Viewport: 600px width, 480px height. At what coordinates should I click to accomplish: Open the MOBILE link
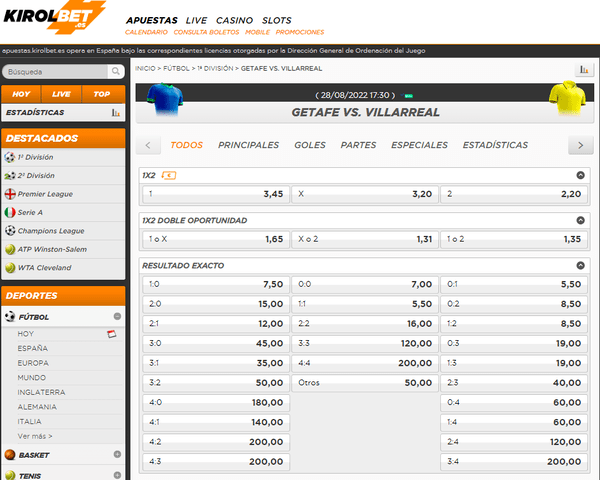click(257, 32)
